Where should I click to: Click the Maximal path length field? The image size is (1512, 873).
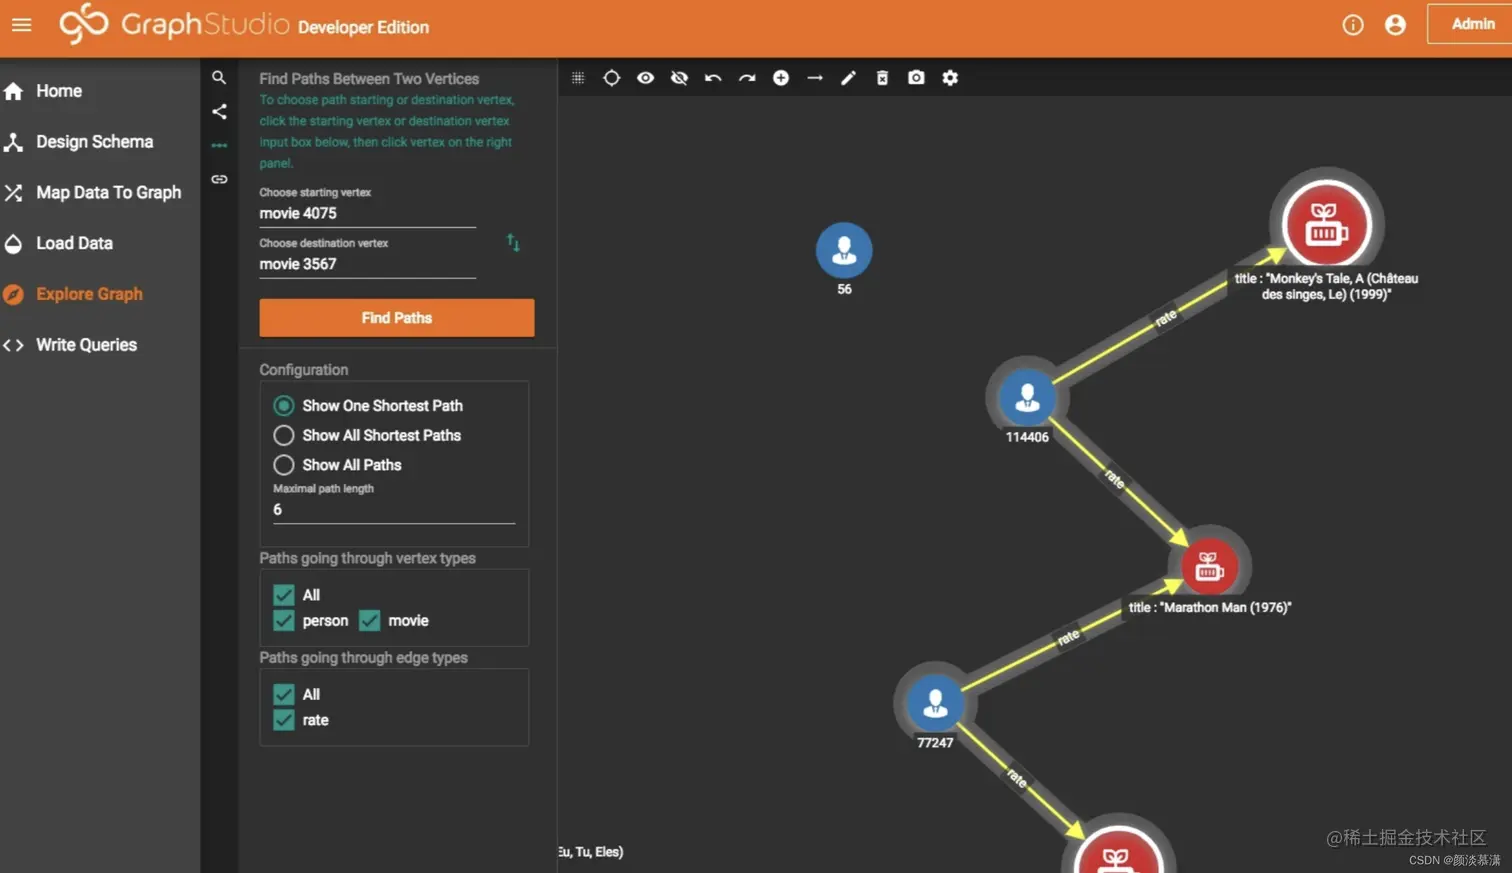(394, 510)
